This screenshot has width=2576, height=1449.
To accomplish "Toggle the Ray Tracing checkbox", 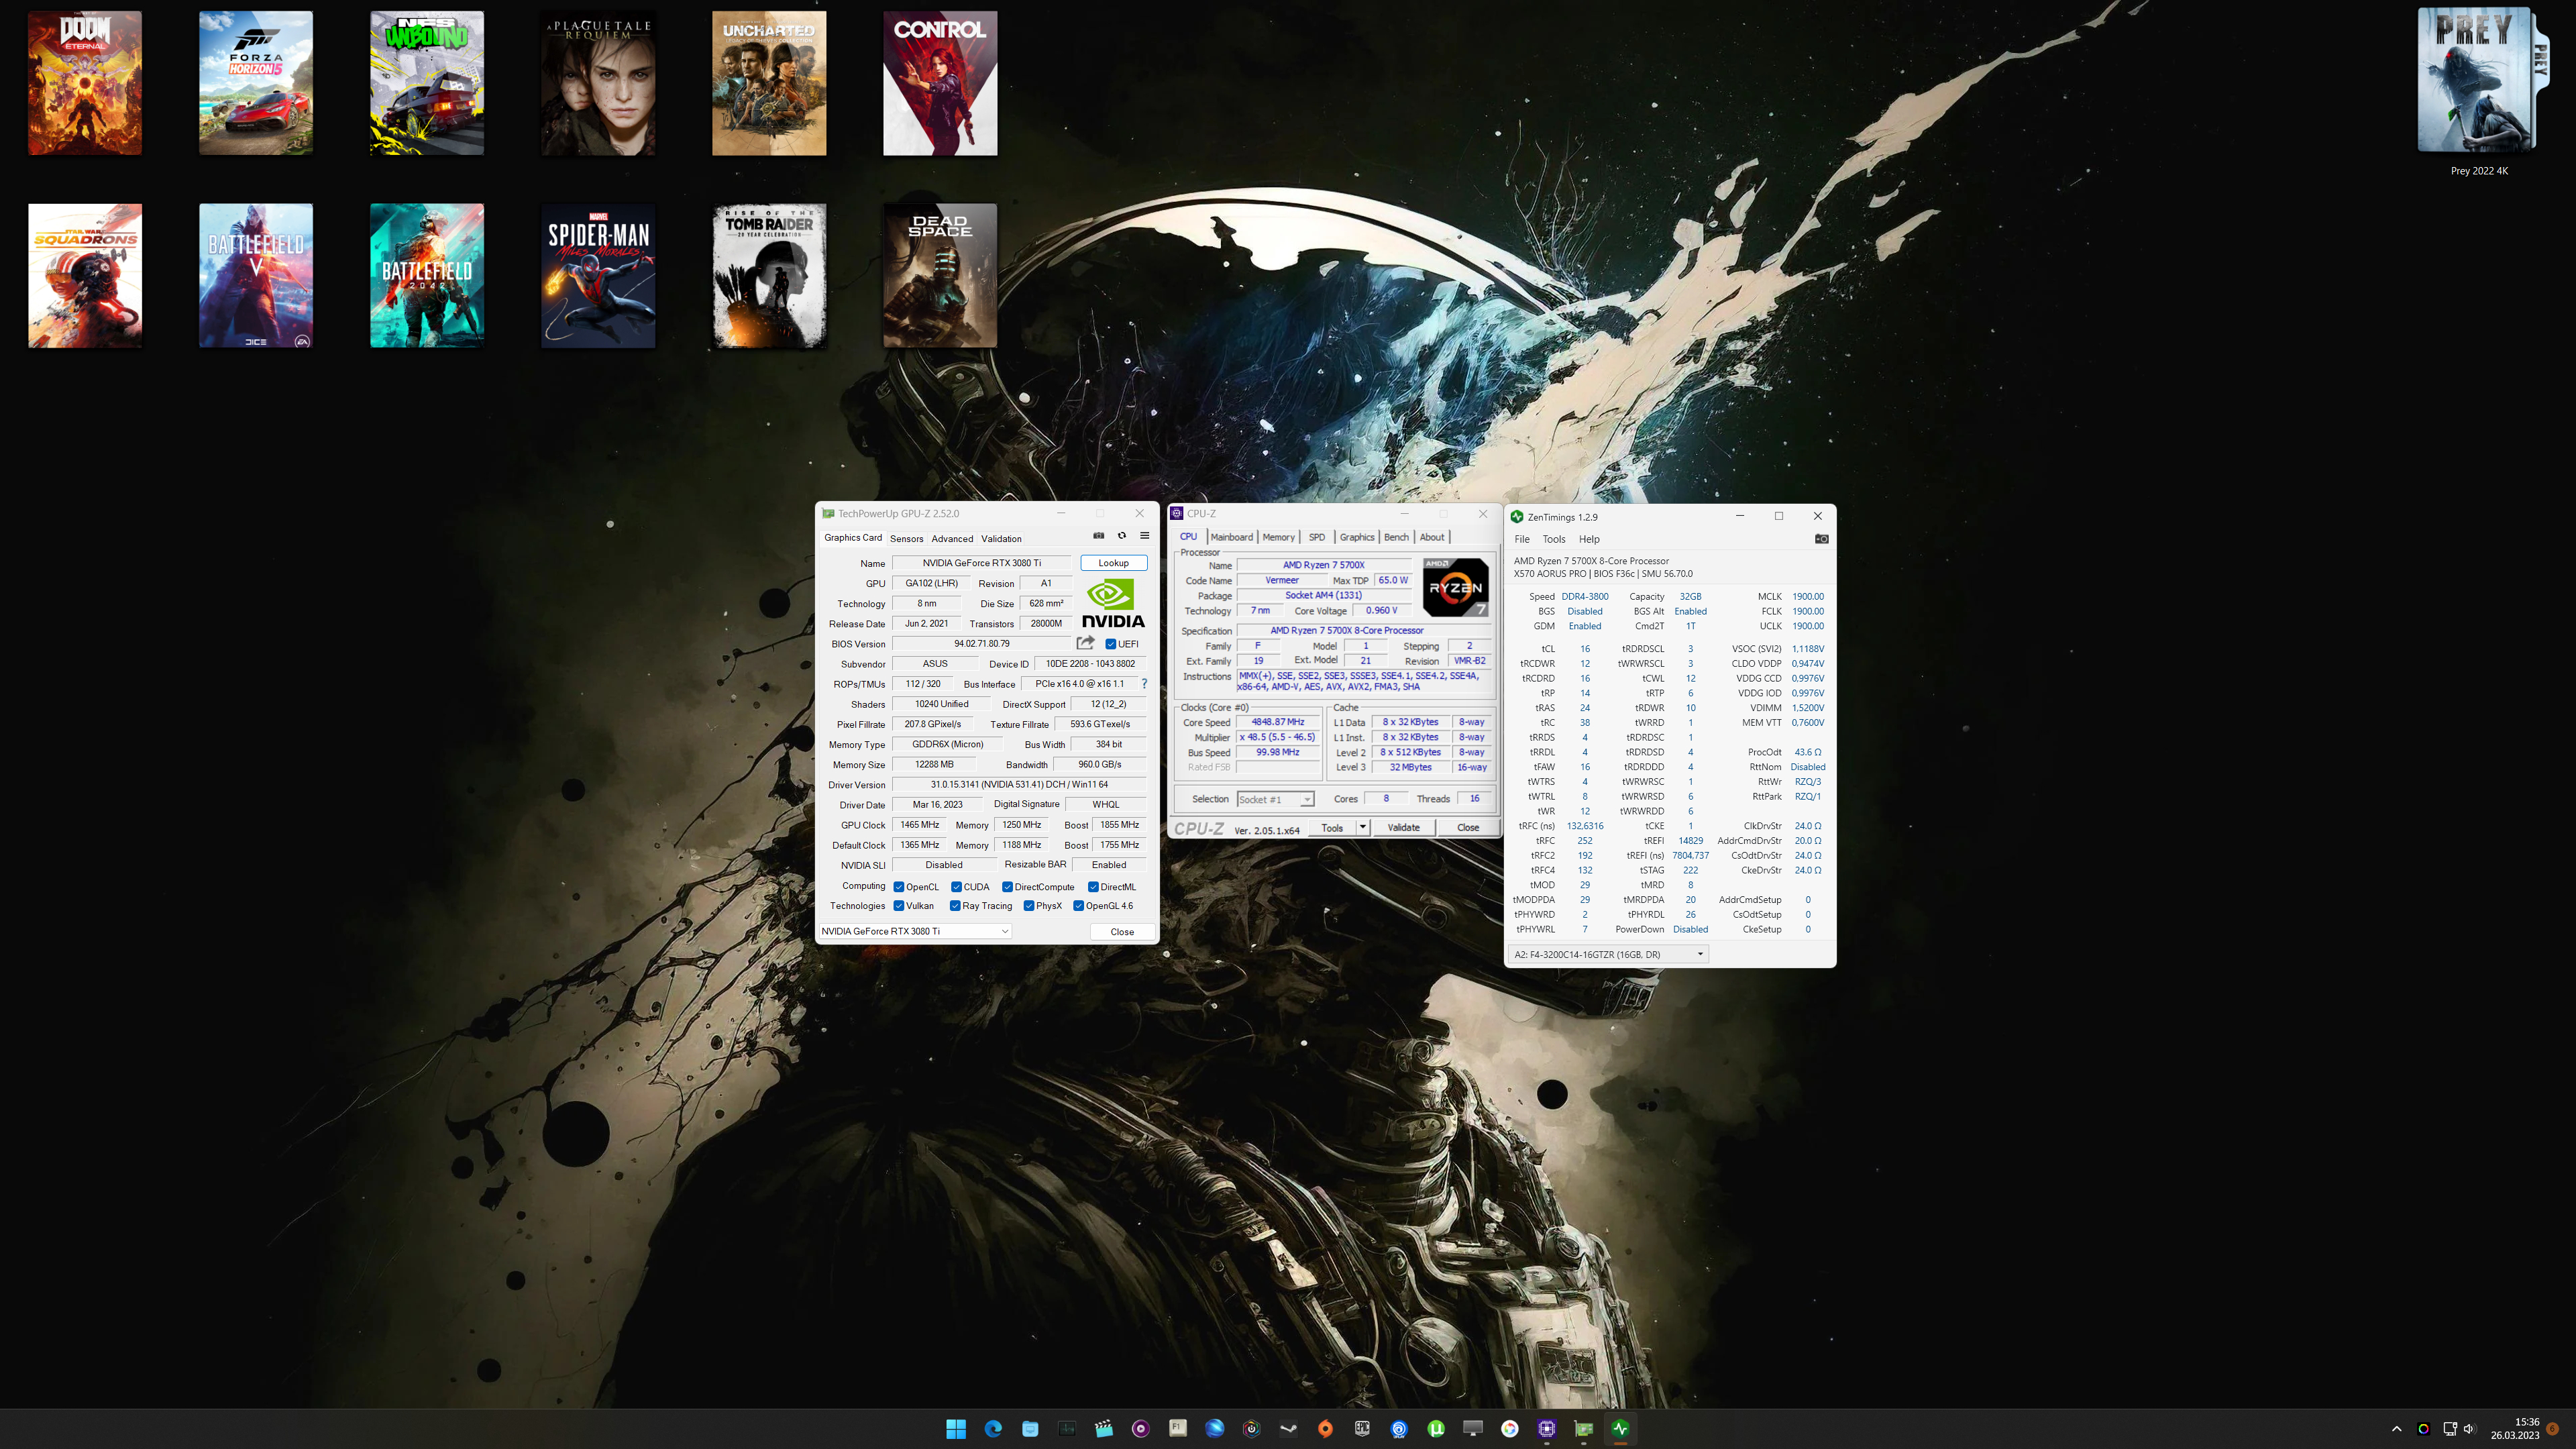I will pos(955,906).
